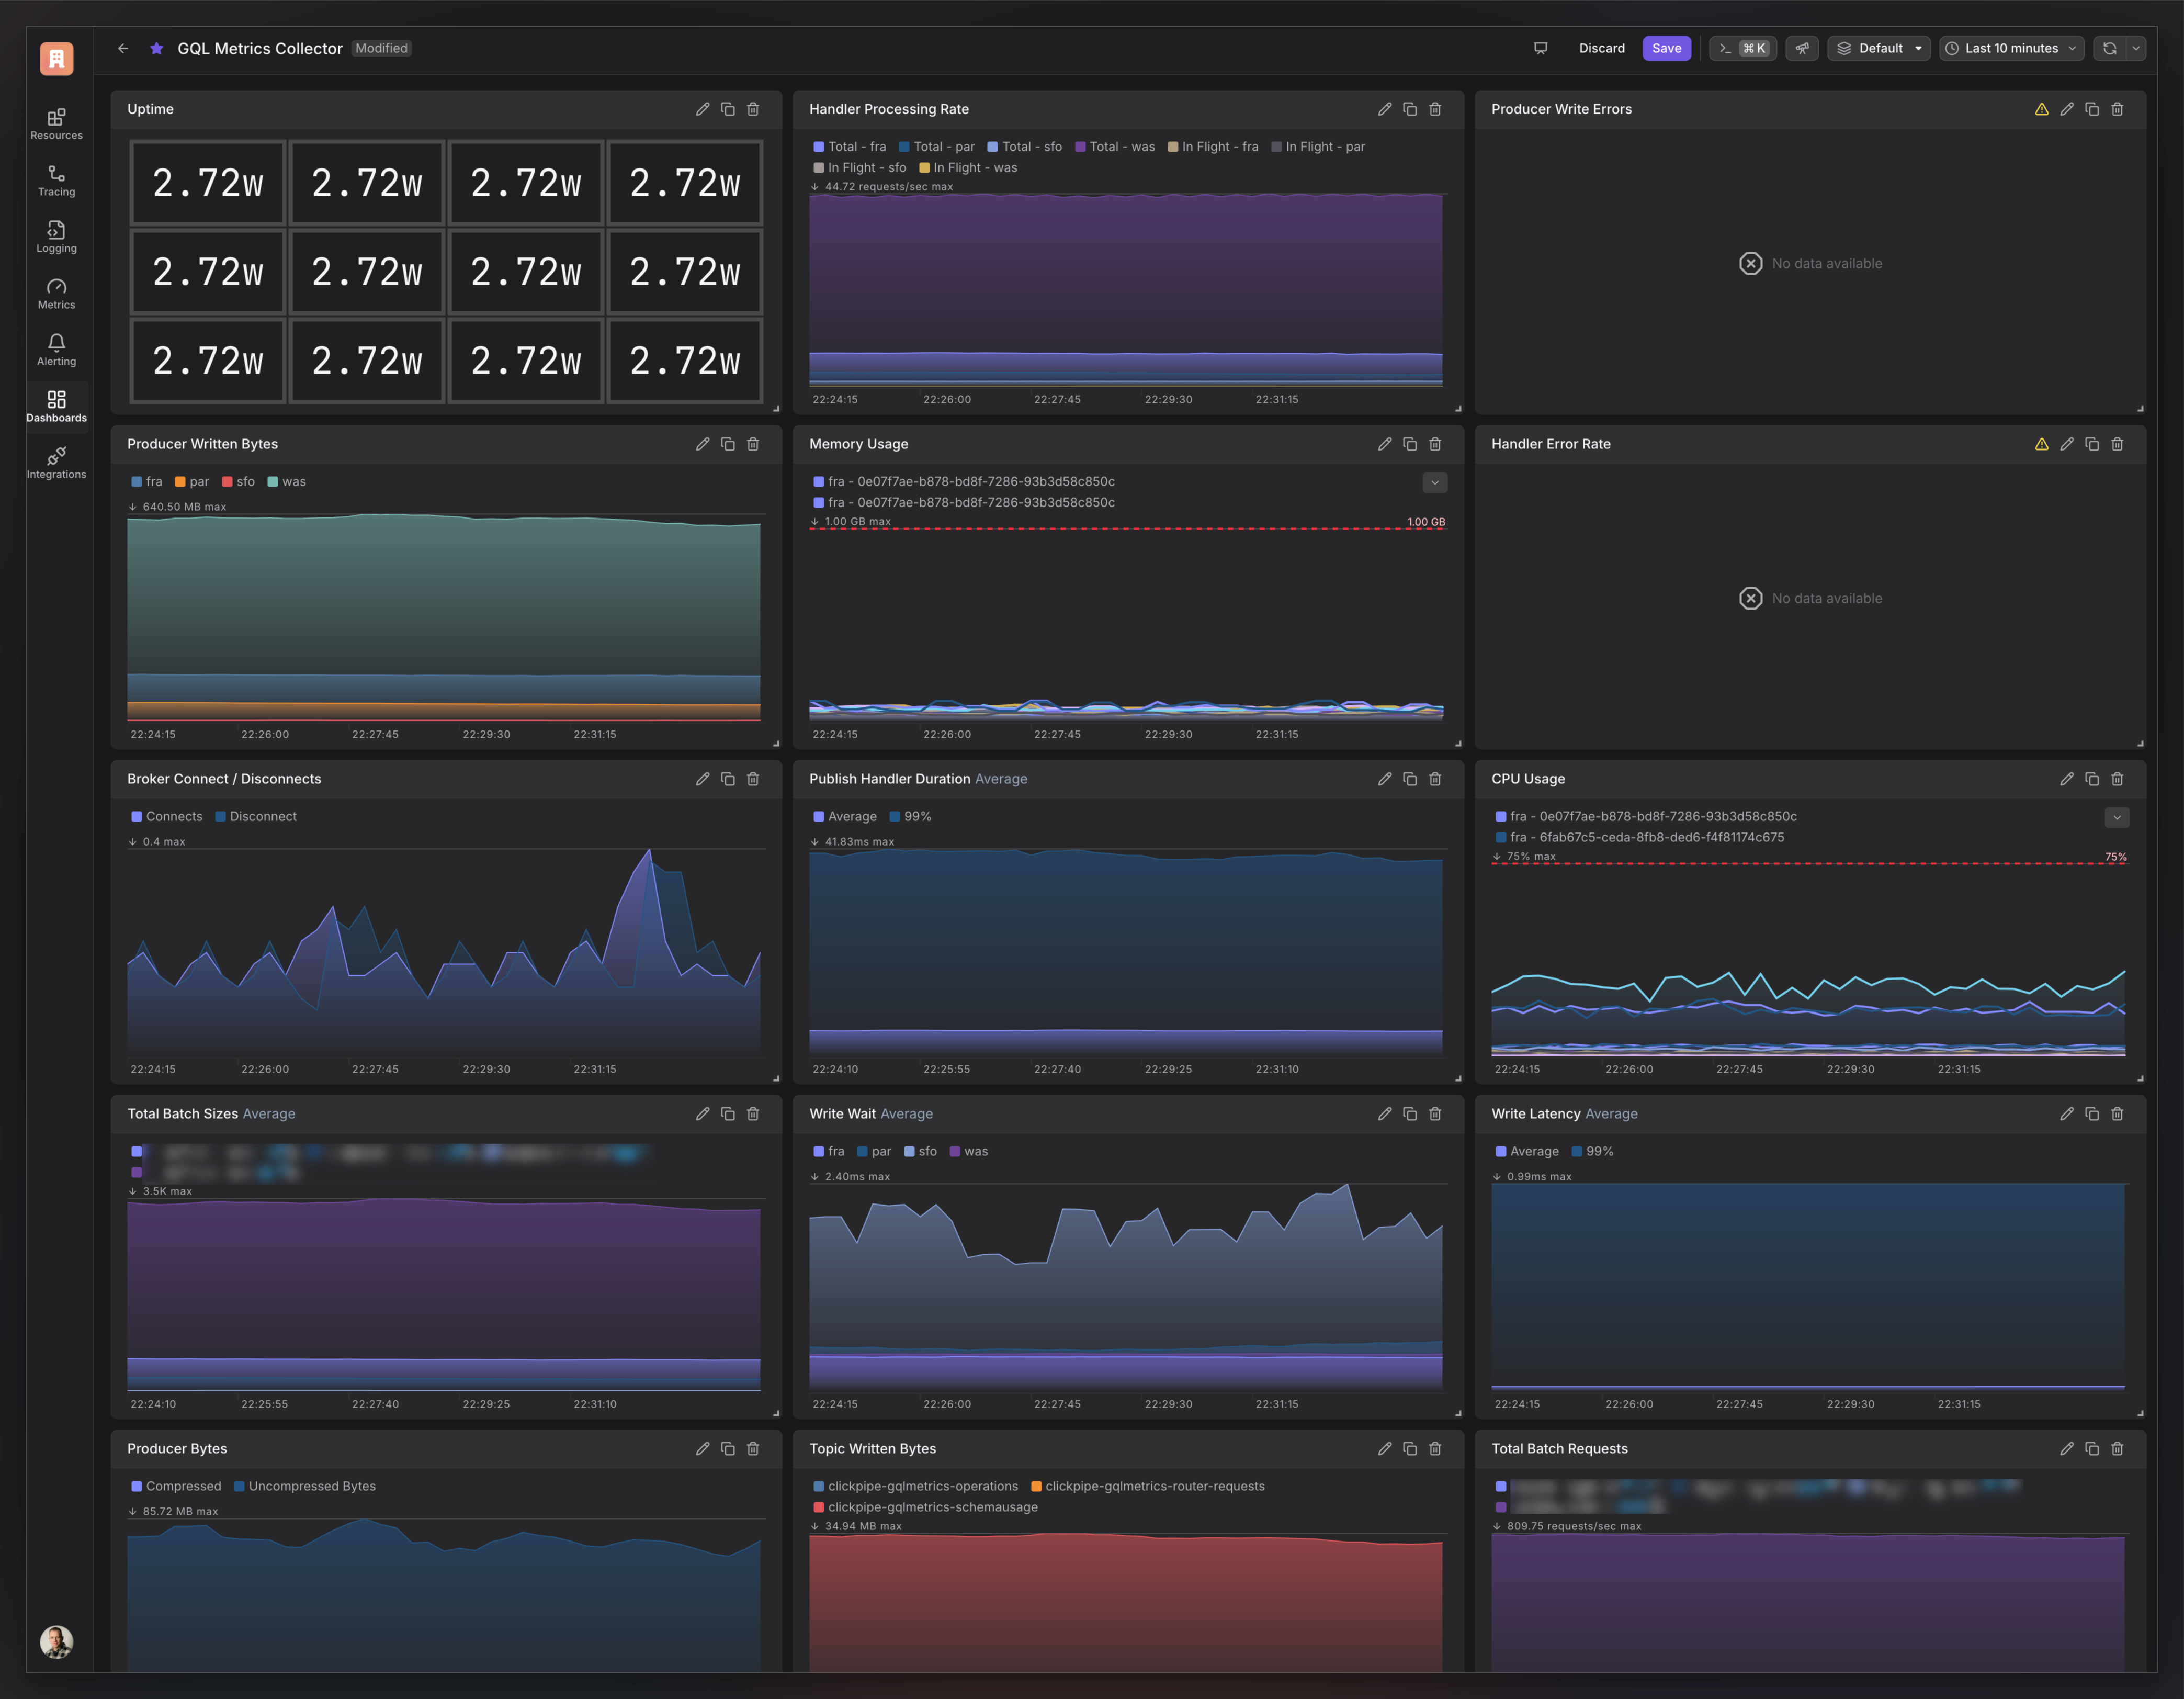Hide the Disconnect series in Broker Connect chart

256,816
